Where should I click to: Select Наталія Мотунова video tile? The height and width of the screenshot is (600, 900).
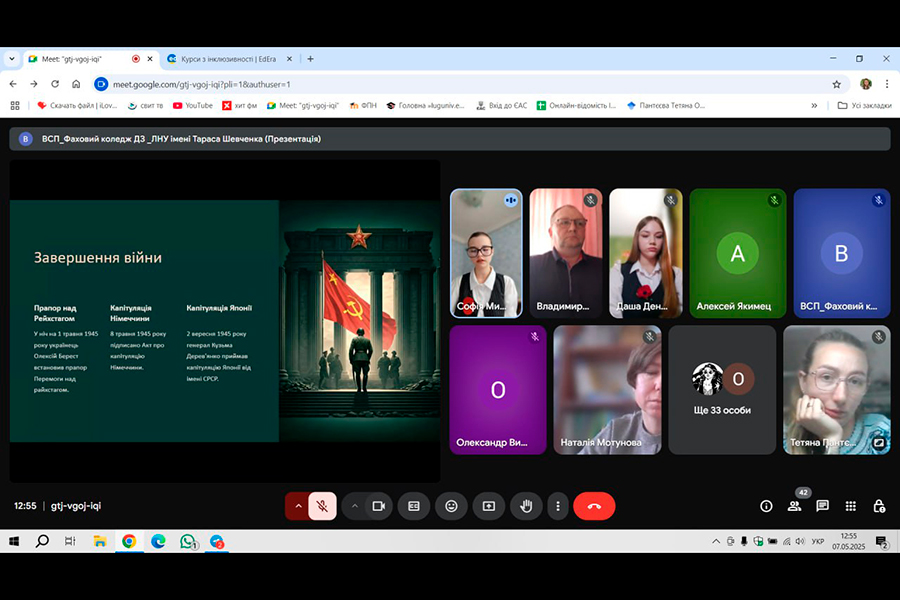[x=607, y=390]
